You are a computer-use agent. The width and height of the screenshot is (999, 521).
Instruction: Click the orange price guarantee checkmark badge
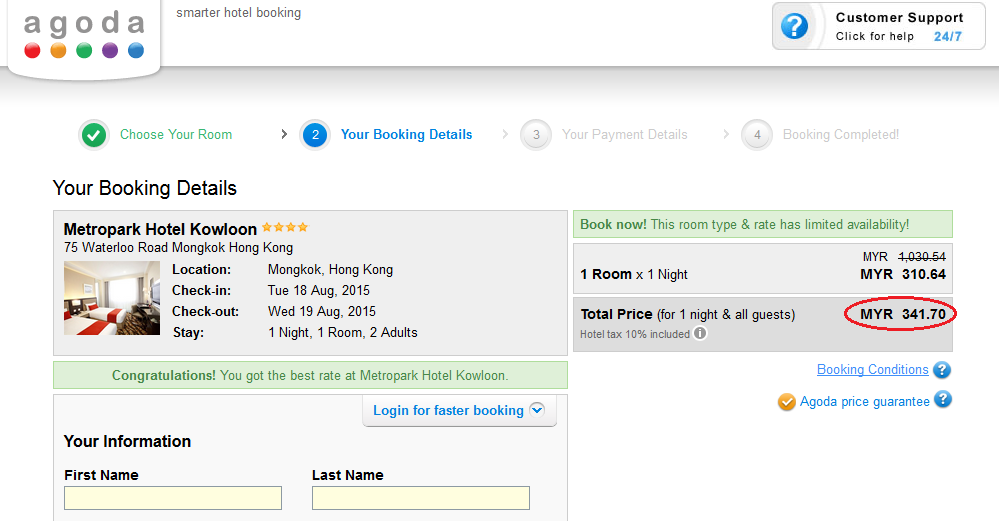coord(787,402)
